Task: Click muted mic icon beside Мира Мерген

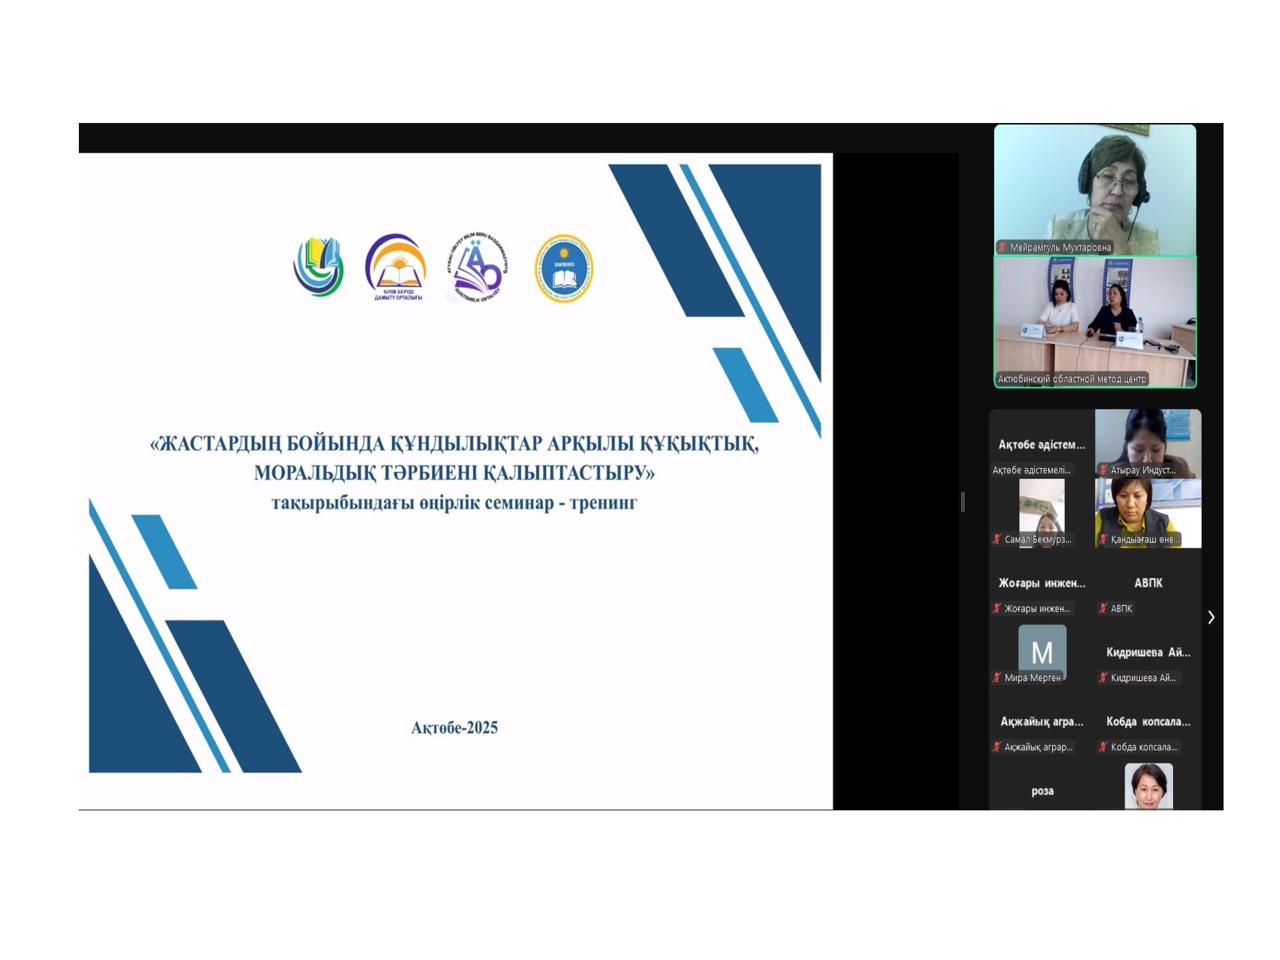Action: click(997, 678)
